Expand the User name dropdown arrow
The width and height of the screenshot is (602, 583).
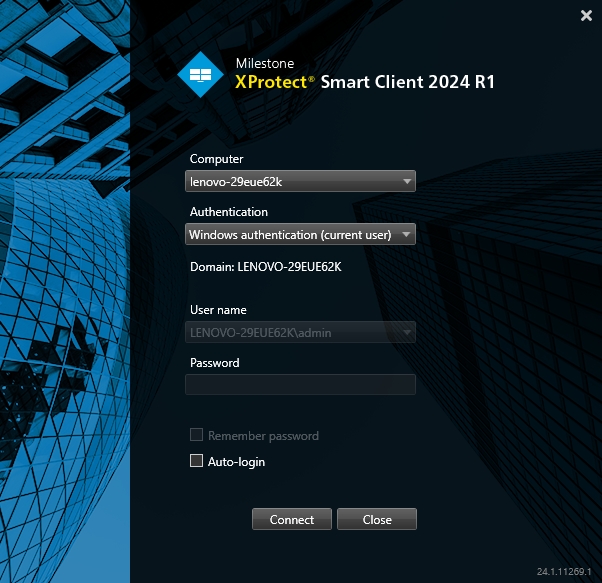pyautogui.click(x=406, y=331)
